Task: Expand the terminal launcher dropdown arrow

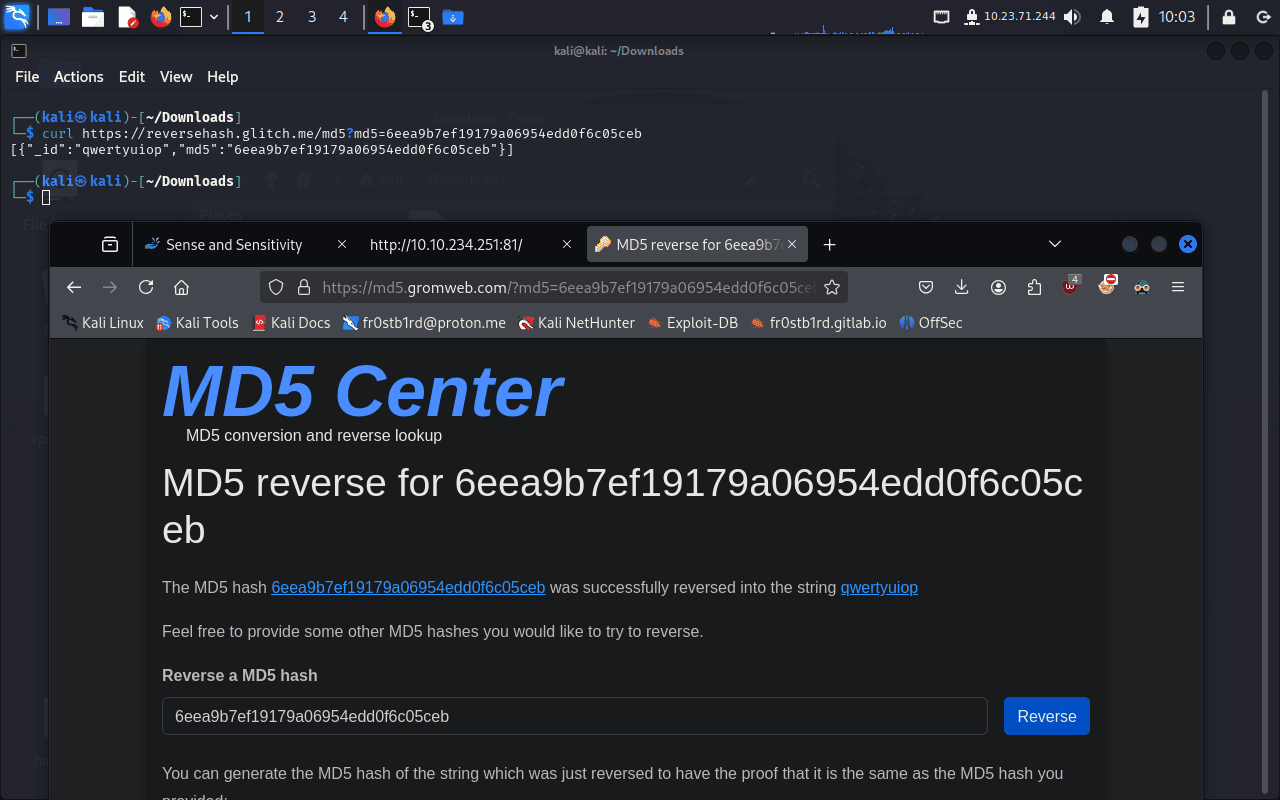Action: click(214, 17)
